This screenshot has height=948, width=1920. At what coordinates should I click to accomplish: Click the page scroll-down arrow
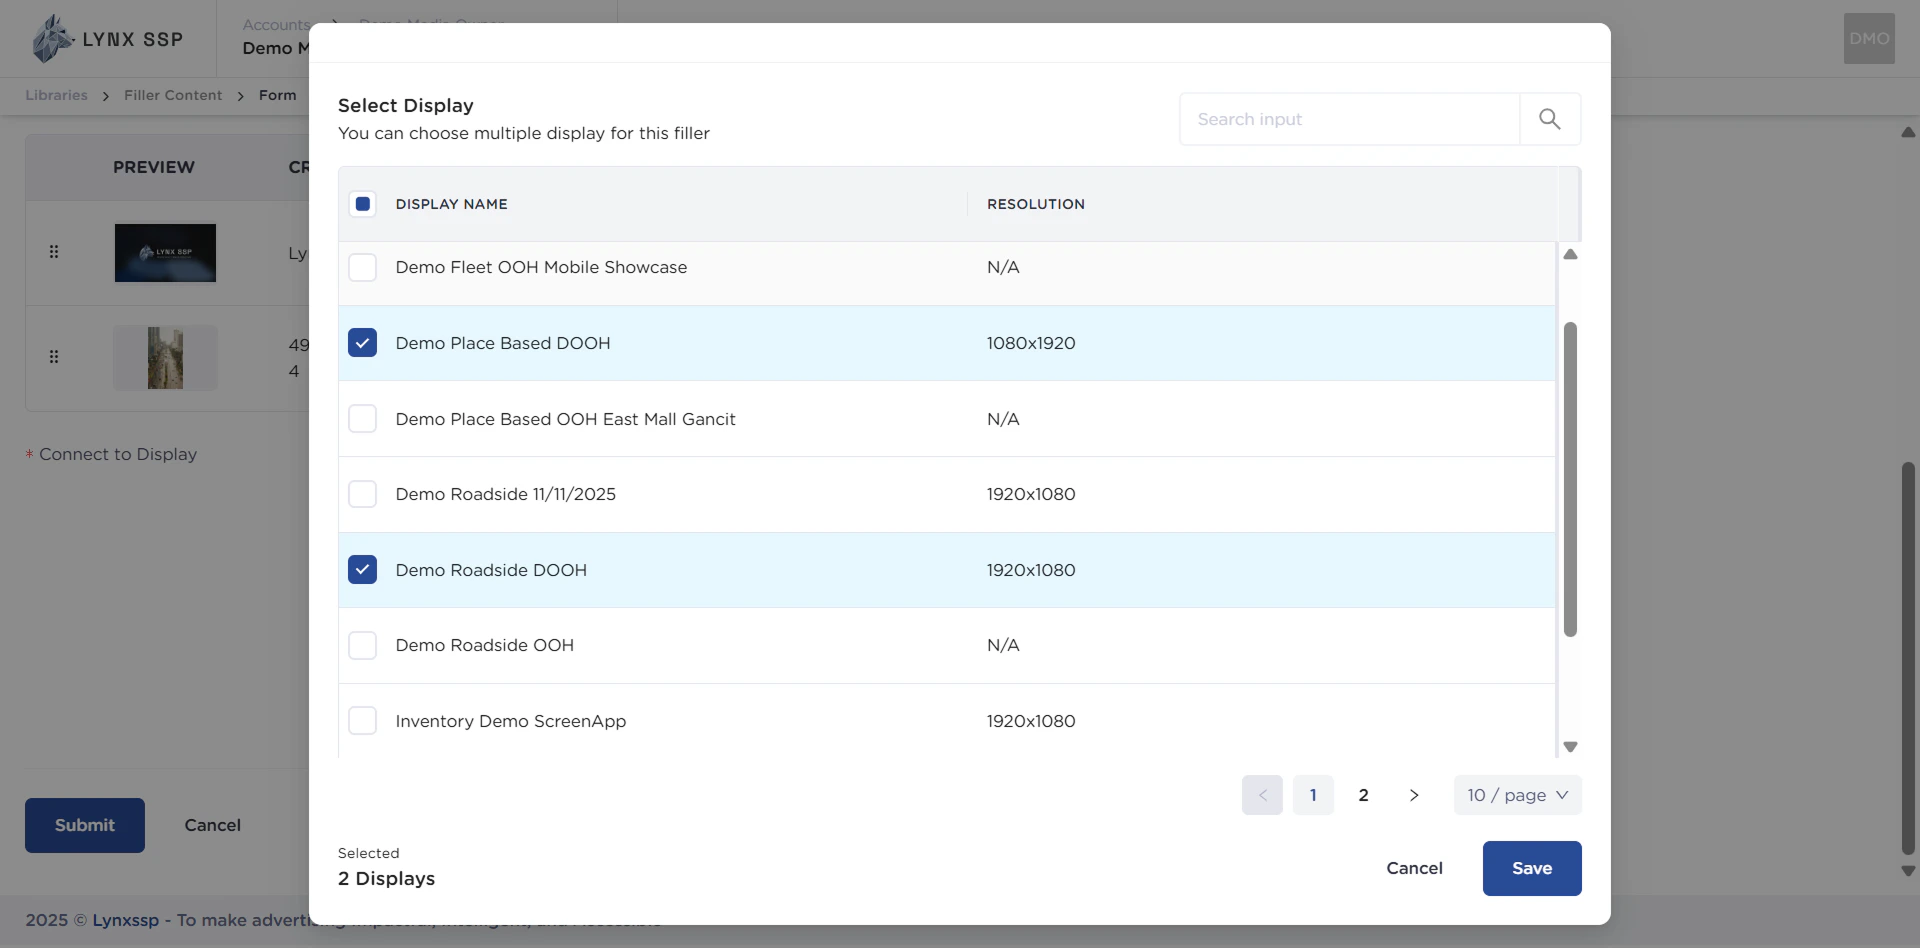click(x=1908, y=871)
